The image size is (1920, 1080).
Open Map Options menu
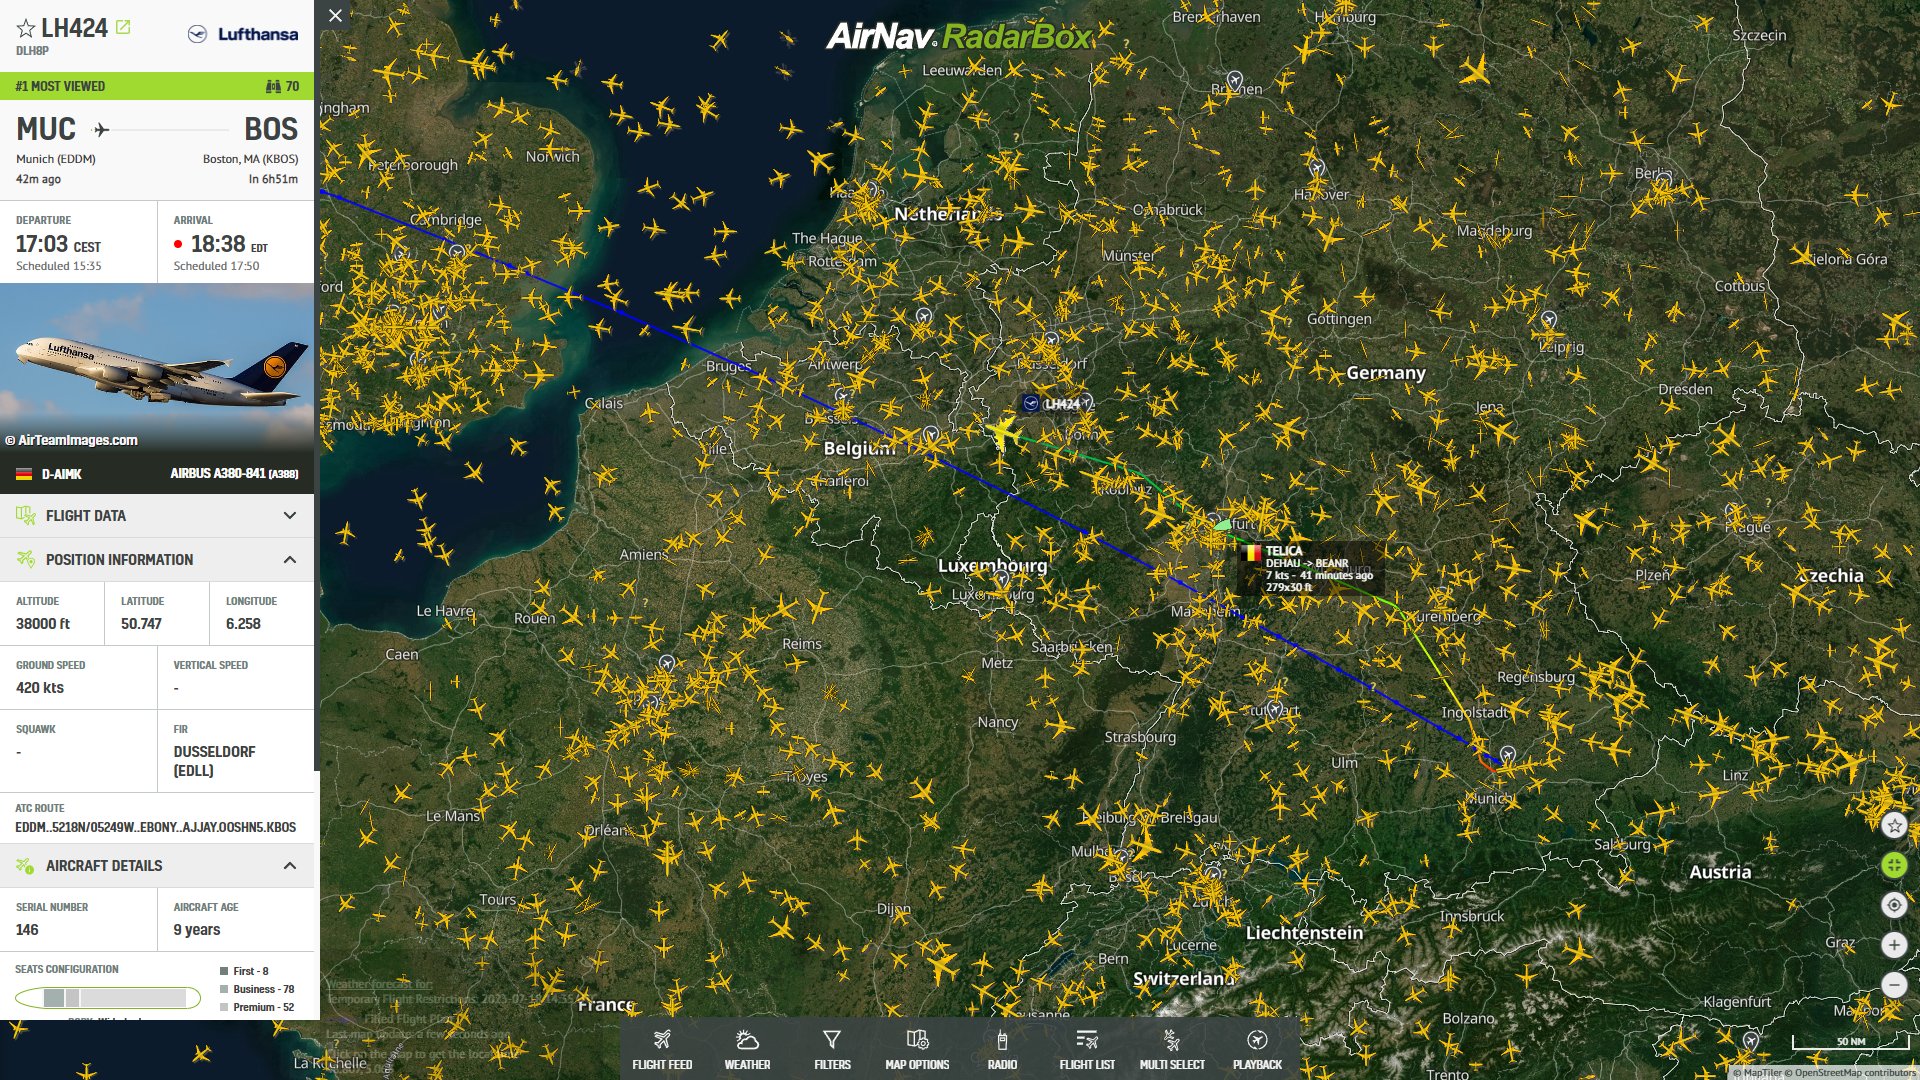(x=917, y=1049)
